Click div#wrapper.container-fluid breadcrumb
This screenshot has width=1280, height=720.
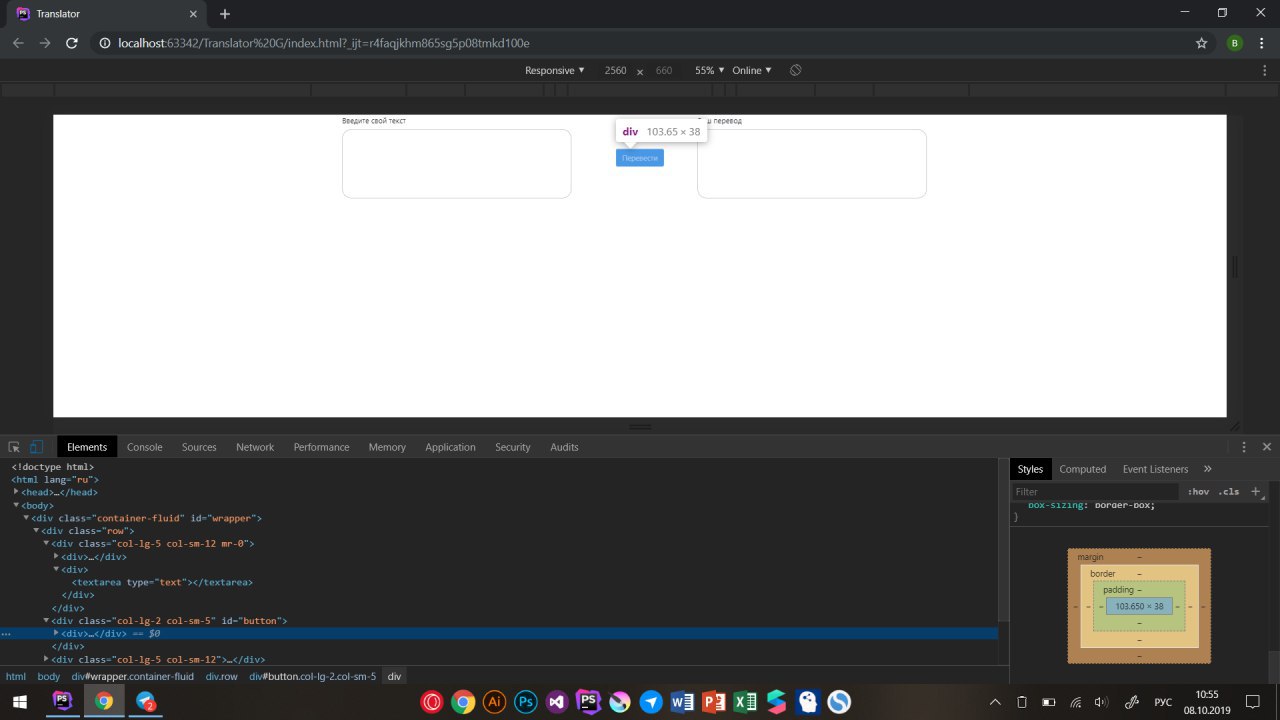(x=132, y=676)
